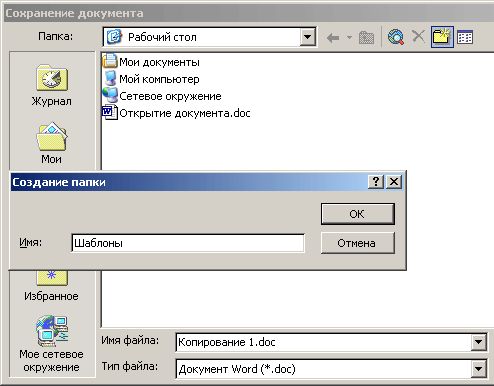Expand the Папка folder dropdown
494x386 pixels.
pyautogui.click(x=307, y=37)
